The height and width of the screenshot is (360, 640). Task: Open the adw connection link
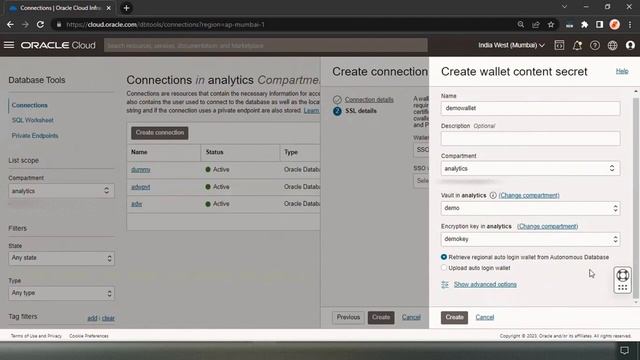click(x=136, y=204)
